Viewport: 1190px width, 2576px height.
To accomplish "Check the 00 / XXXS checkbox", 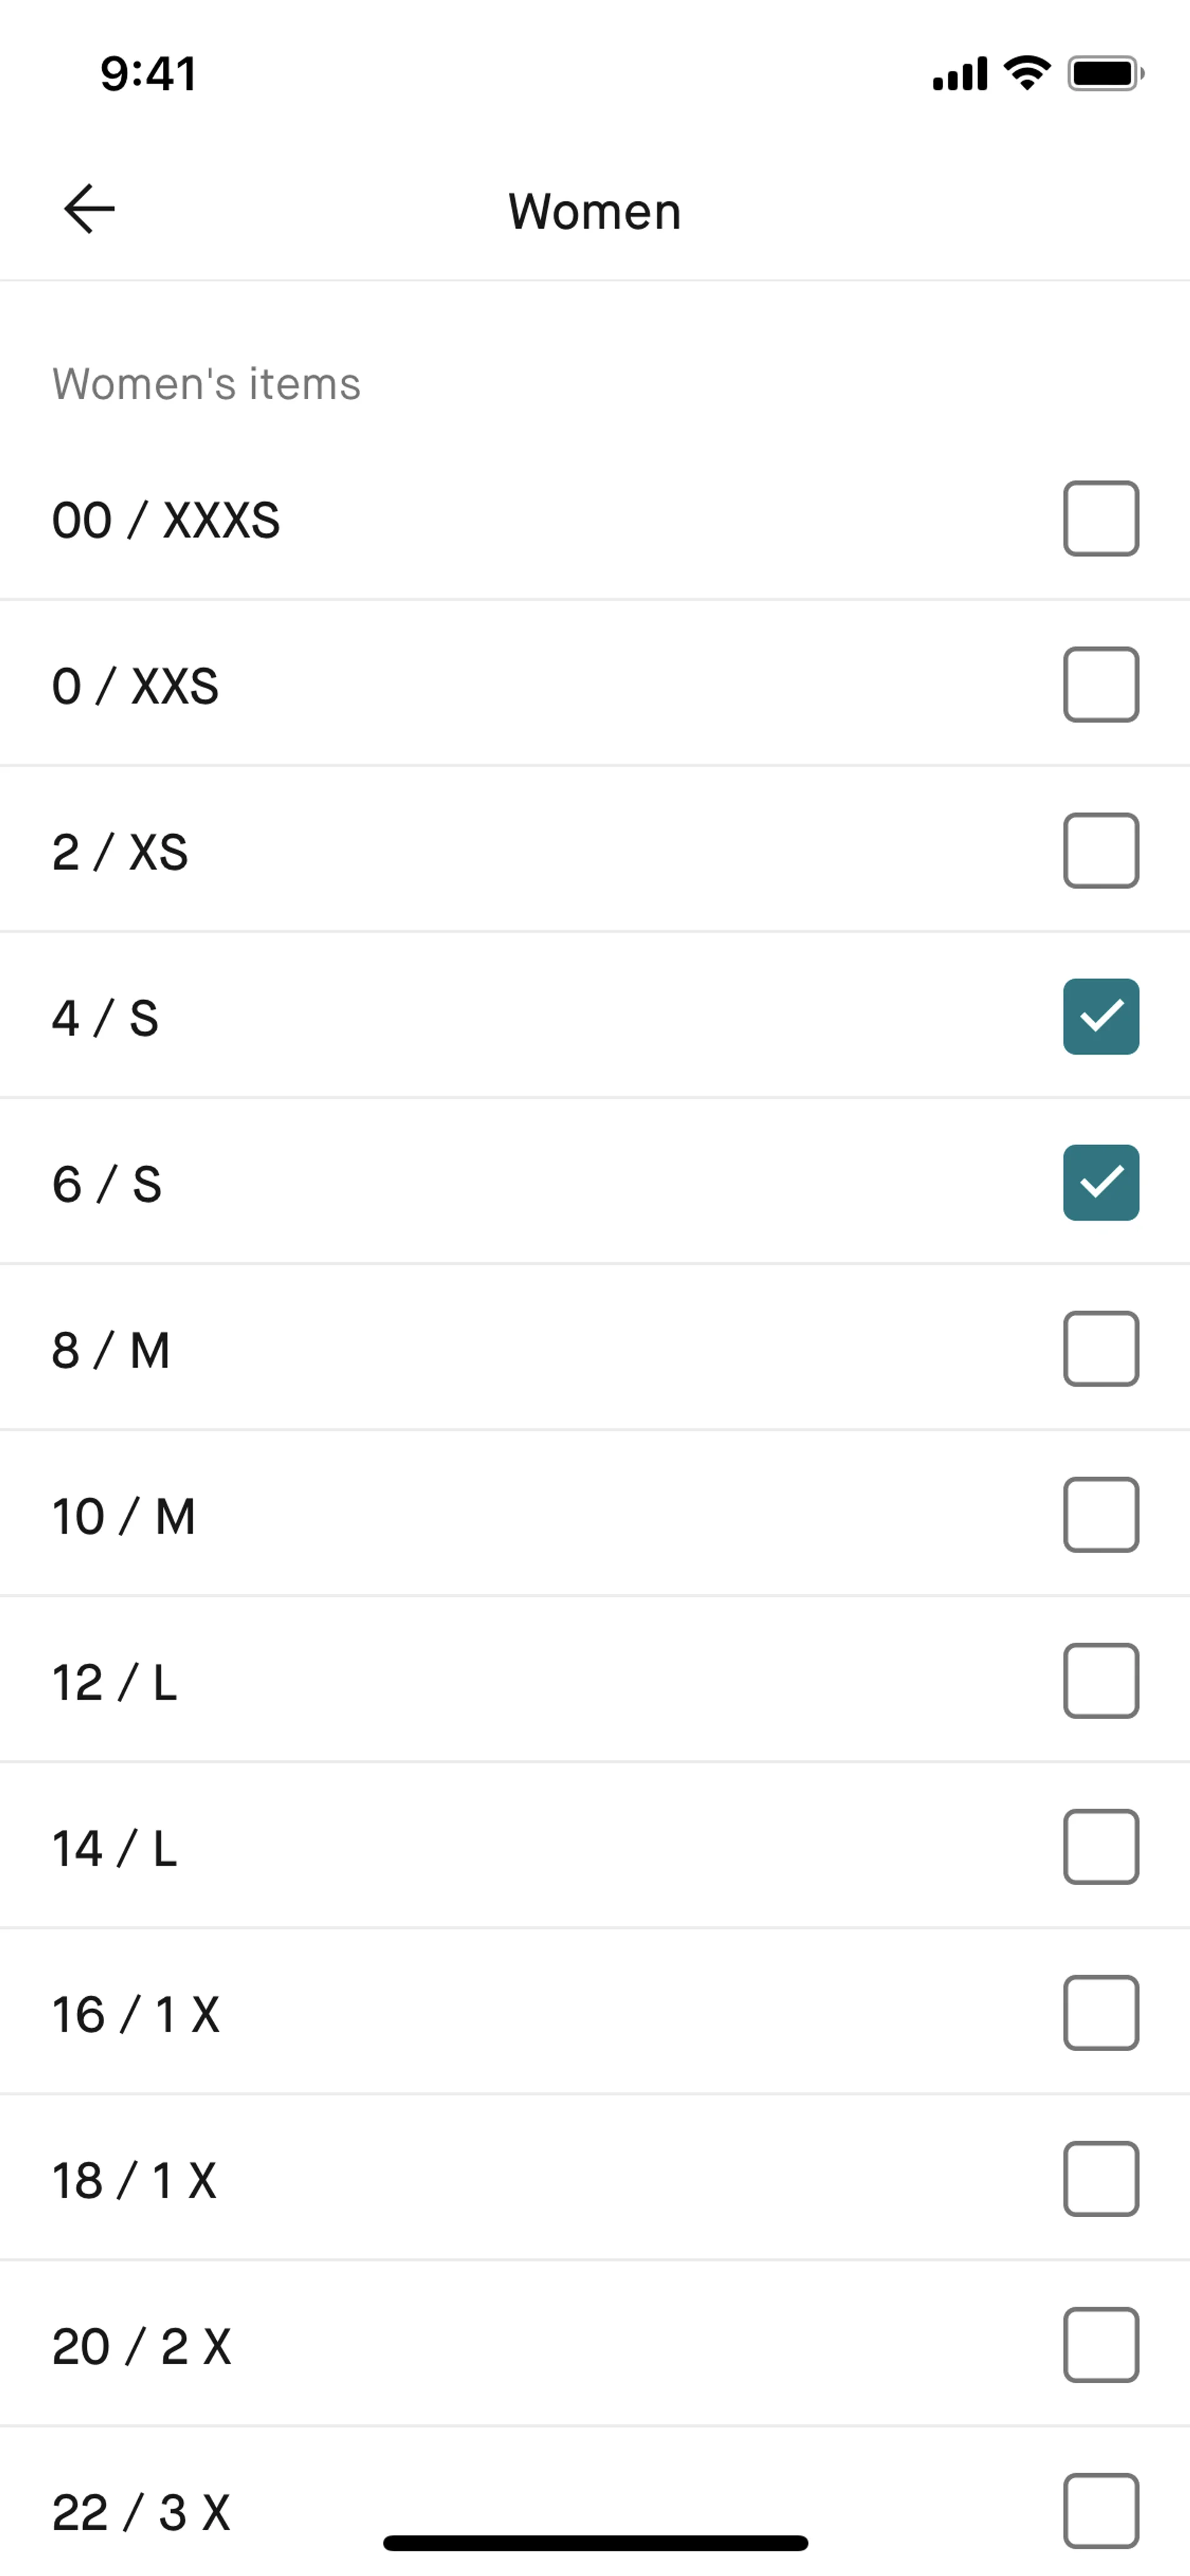I will [1100, 518].
